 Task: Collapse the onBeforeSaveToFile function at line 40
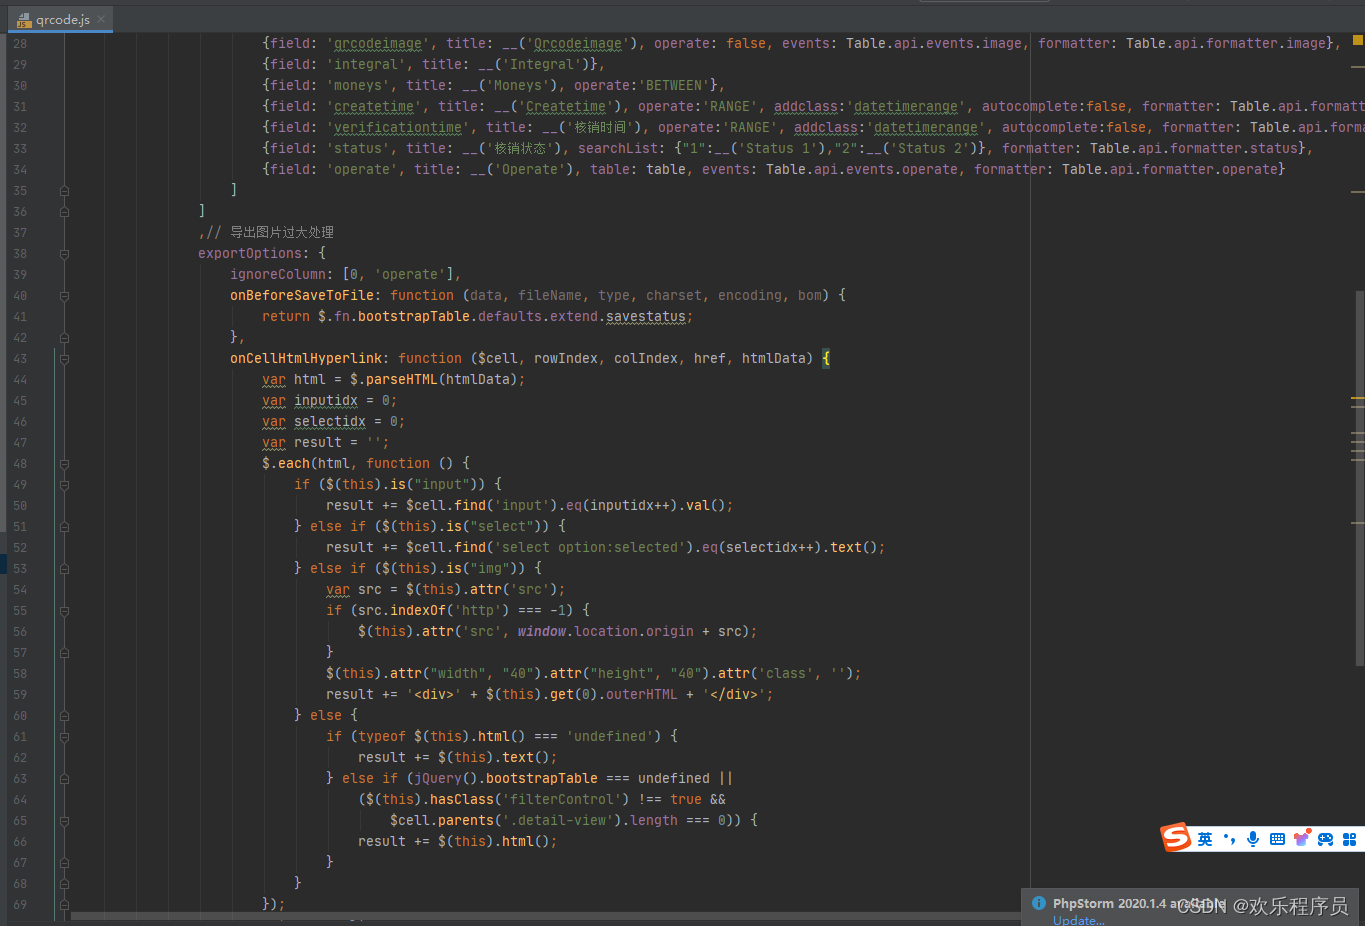pos(64,295)
